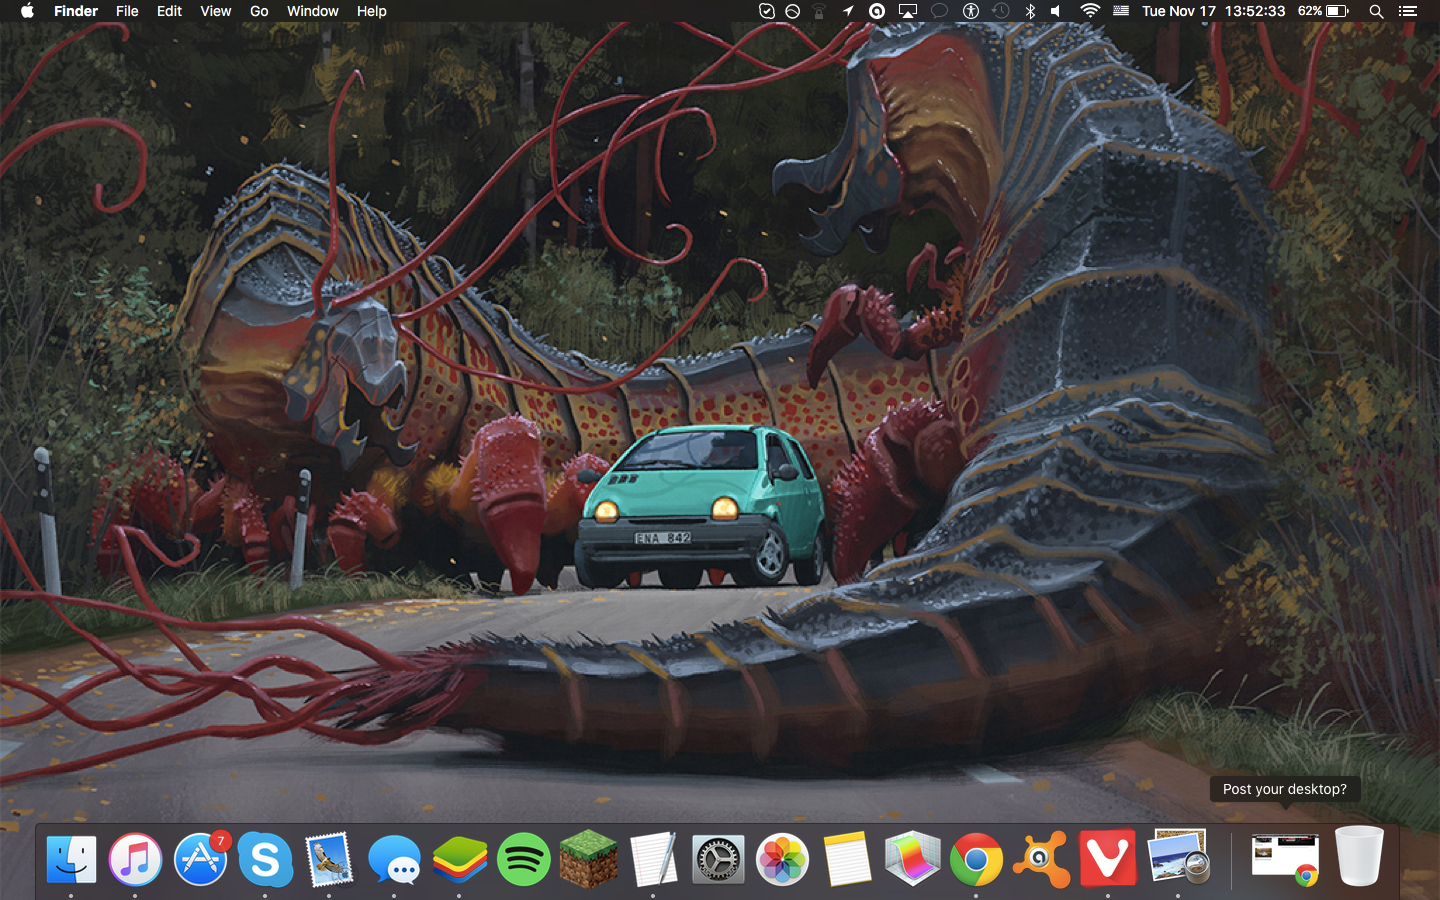Open System Preferences from the Dock
1440x900 pixels.
click(718, 859)
